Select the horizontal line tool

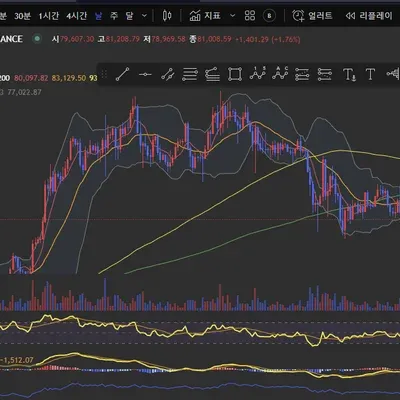(x=145, y=74)
